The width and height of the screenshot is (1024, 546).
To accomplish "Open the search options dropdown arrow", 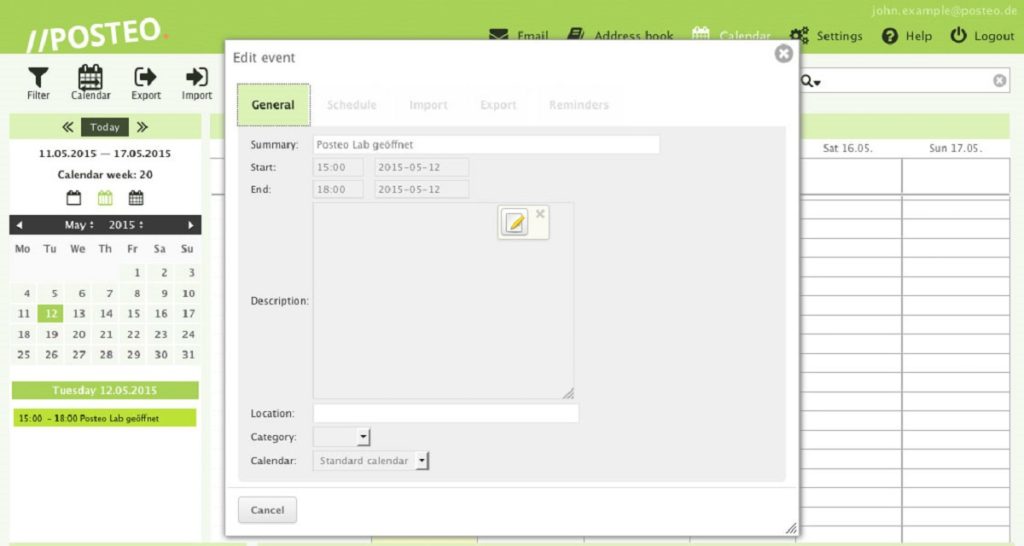I will [810, 81].
